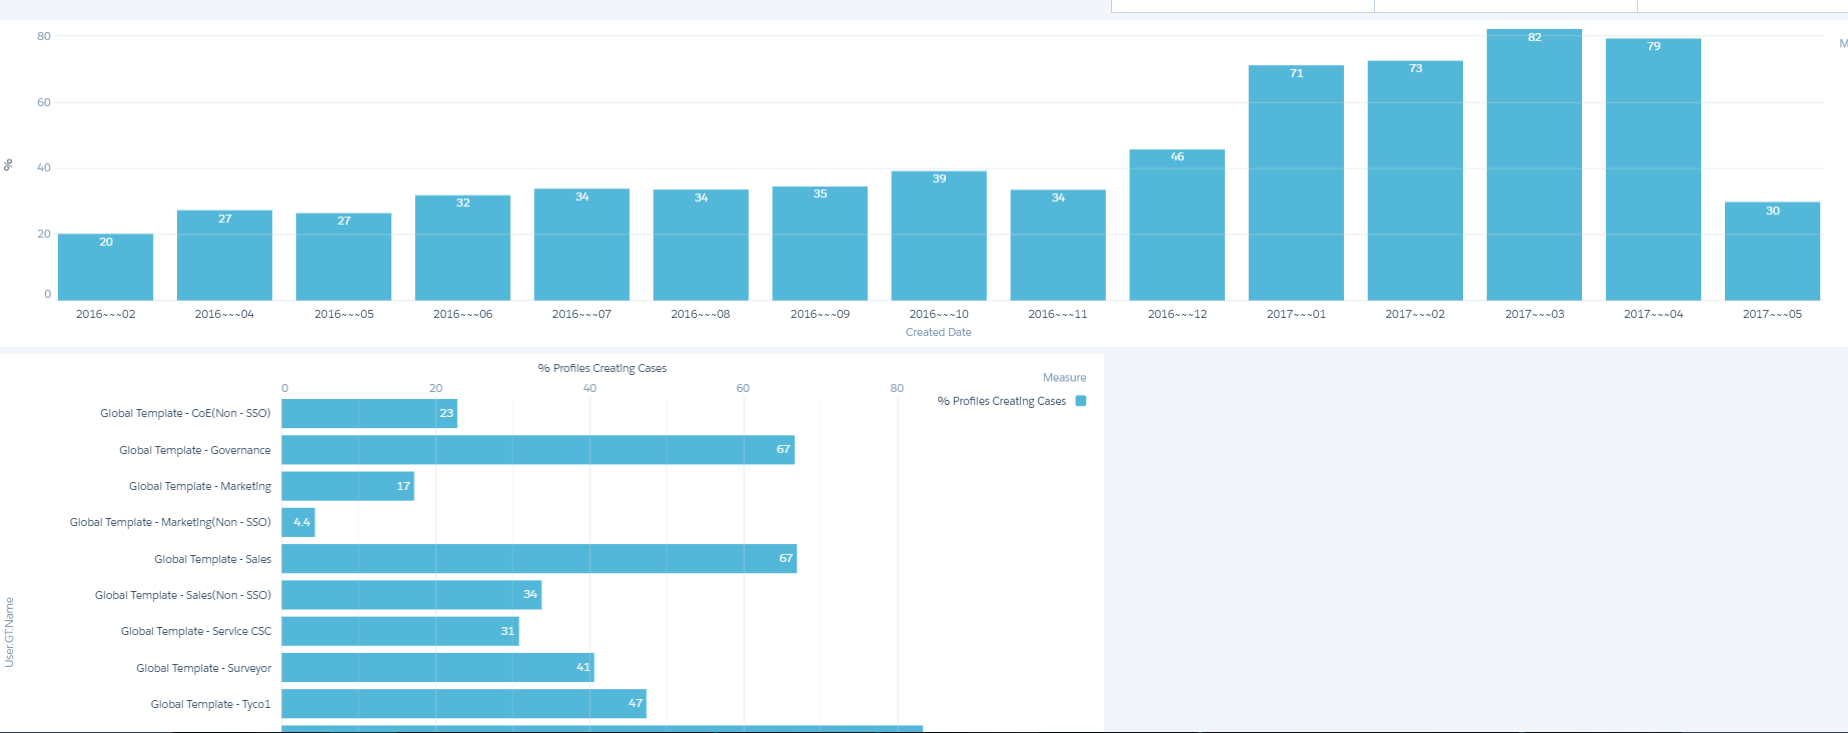Click the "Global Template - Marketing(Non - SSO)" row label
Viewport: 1848px width, 733px height.
click(170, 522)
